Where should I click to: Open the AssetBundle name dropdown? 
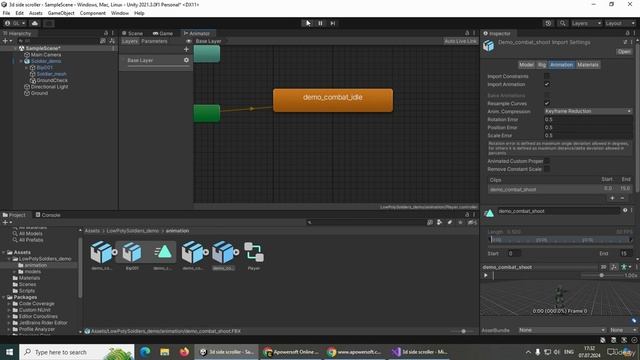click(562, 330)
